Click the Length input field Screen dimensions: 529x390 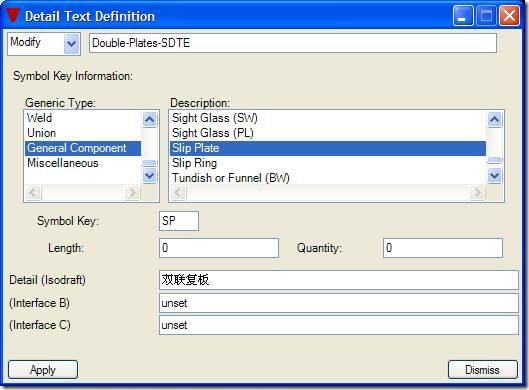(x=219, y=248)
